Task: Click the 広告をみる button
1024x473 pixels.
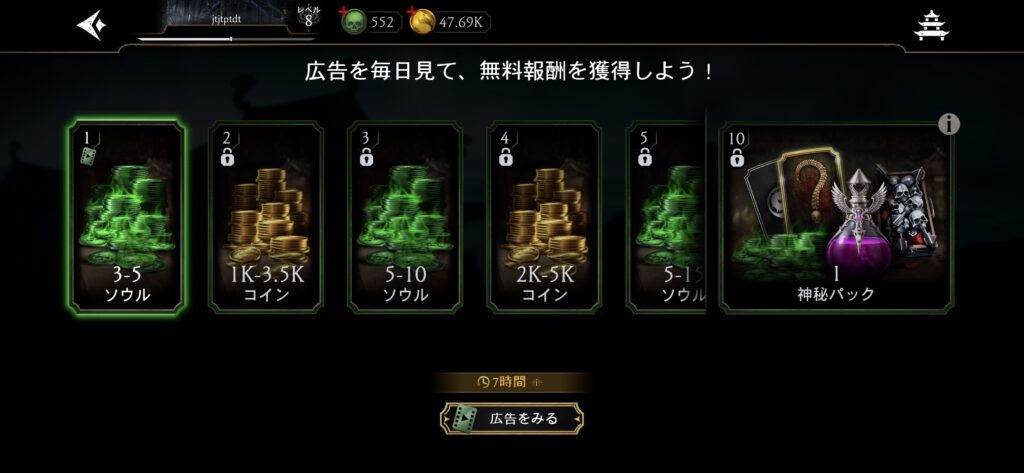Action: [x=512, y=419]
